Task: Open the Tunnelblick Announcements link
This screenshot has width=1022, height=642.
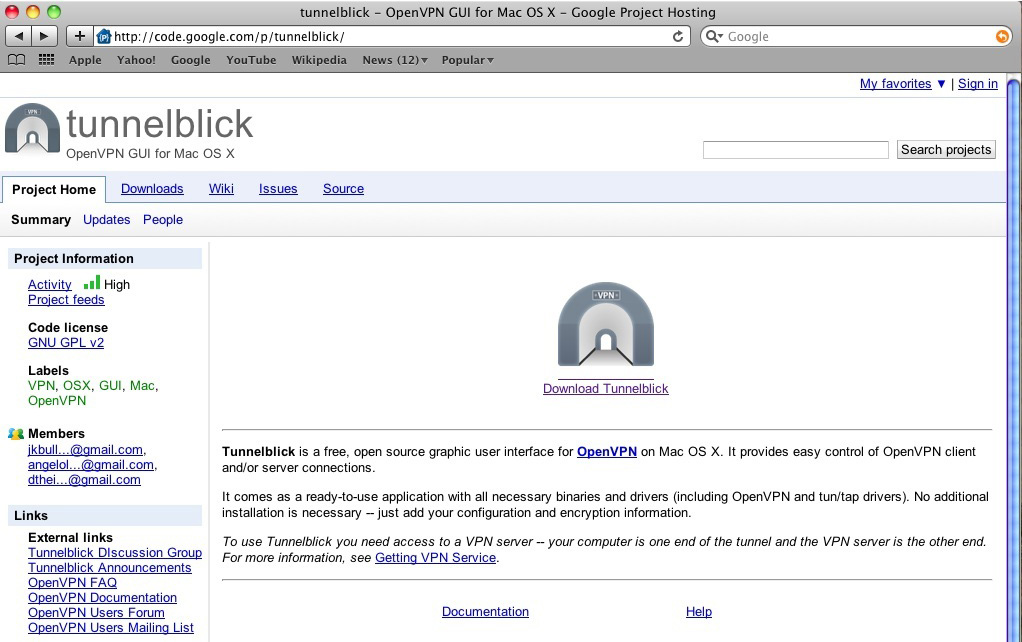Action: (x=110, y=568)
